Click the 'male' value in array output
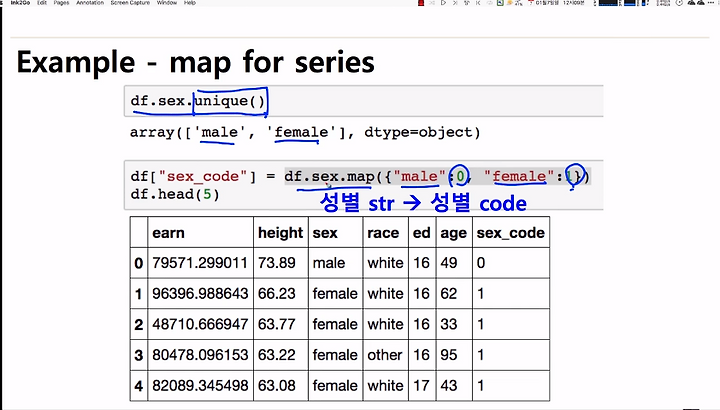The image size is (720, 410). [219, 132]
